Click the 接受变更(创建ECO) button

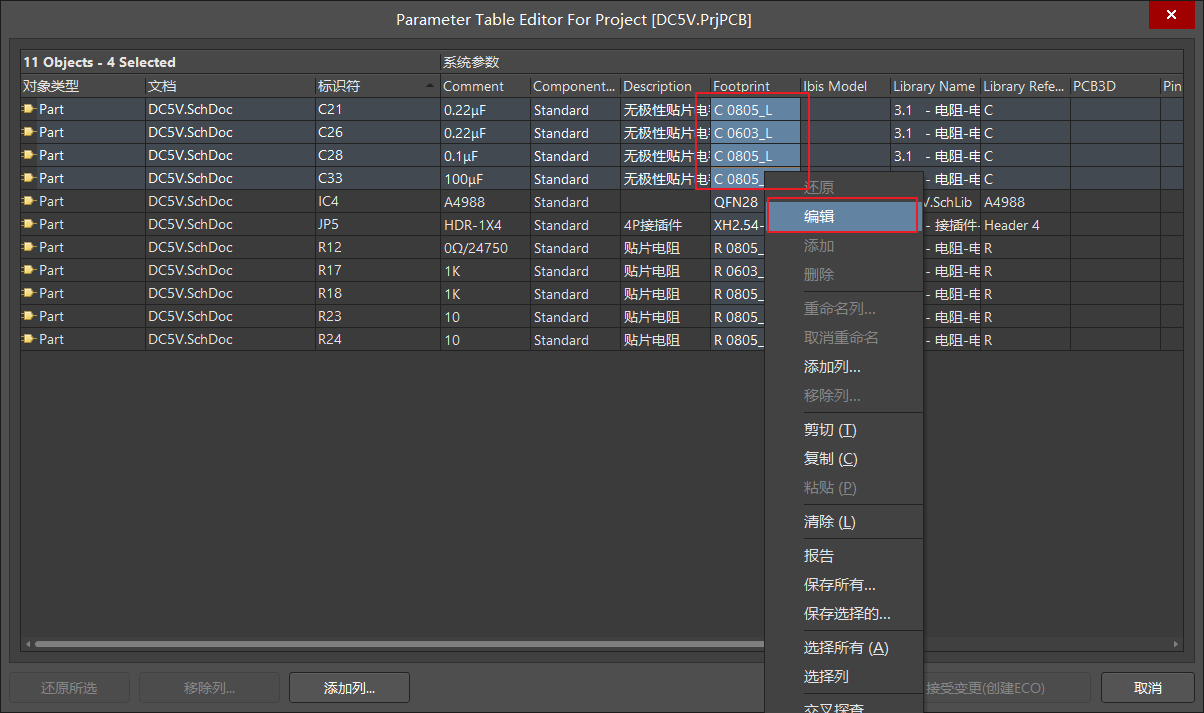(1006, 688)
